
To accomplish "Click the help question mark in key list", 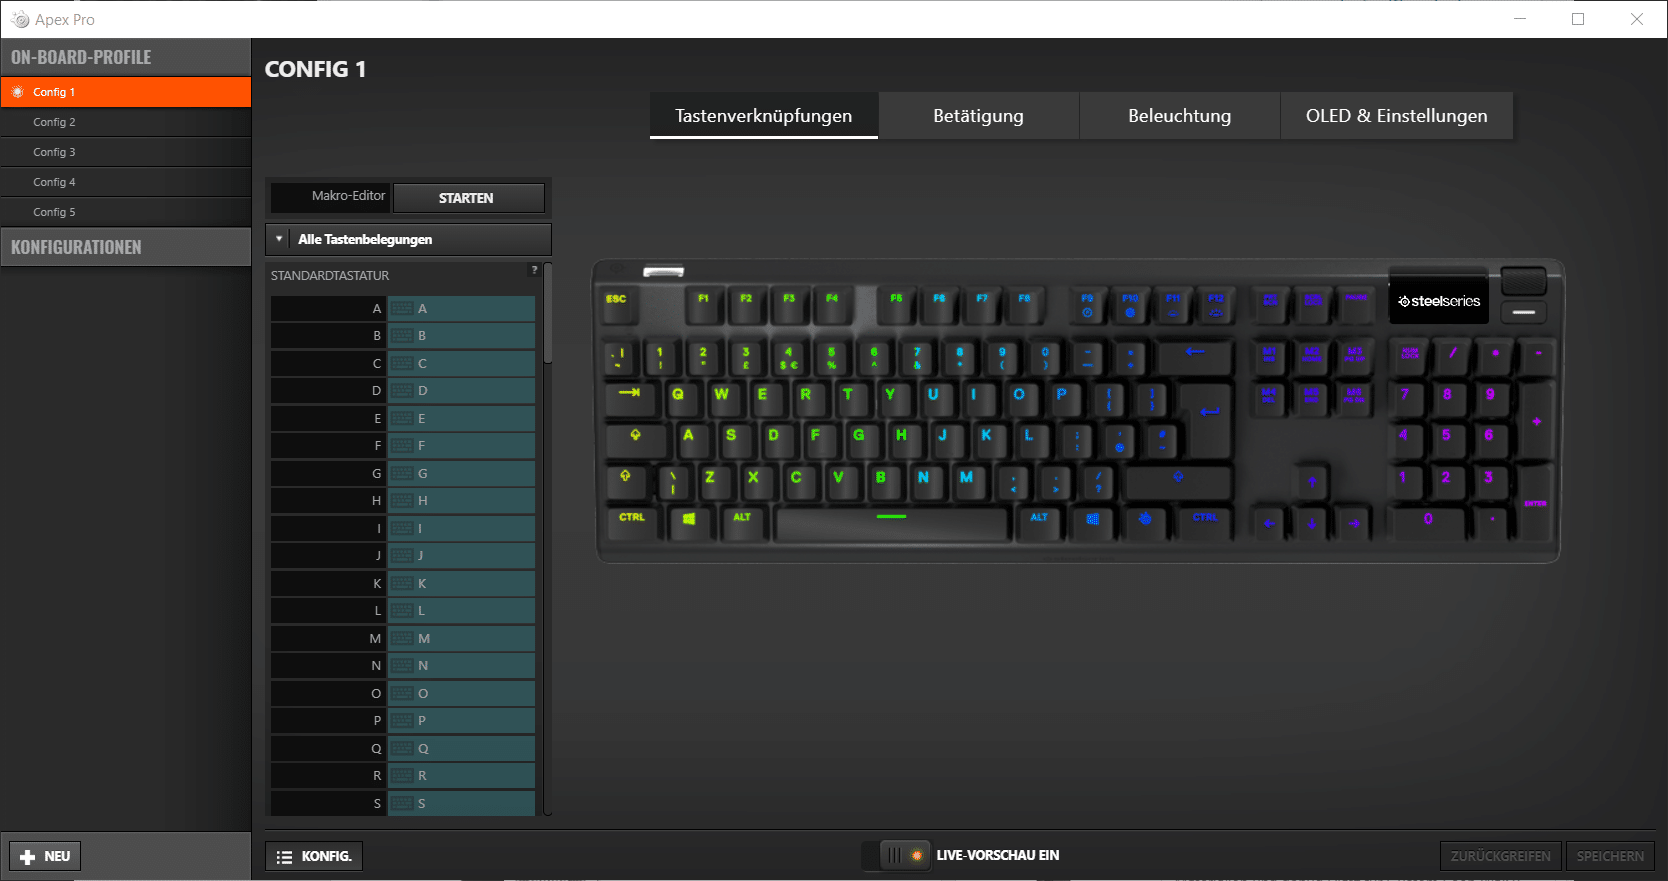I will [534, 270].
